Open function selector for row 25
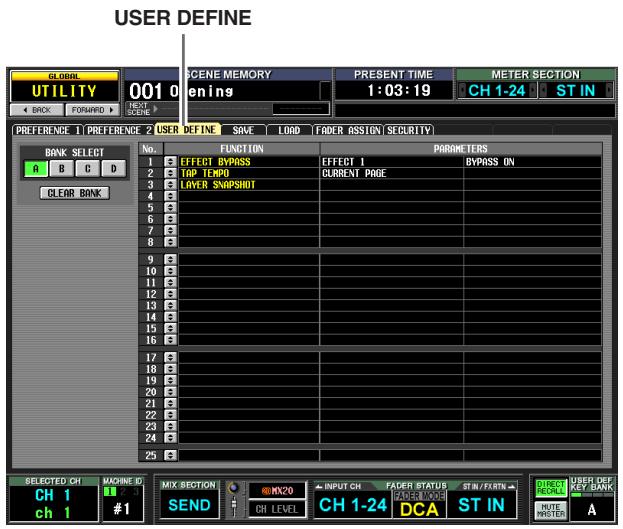 (x=170, y=455)
